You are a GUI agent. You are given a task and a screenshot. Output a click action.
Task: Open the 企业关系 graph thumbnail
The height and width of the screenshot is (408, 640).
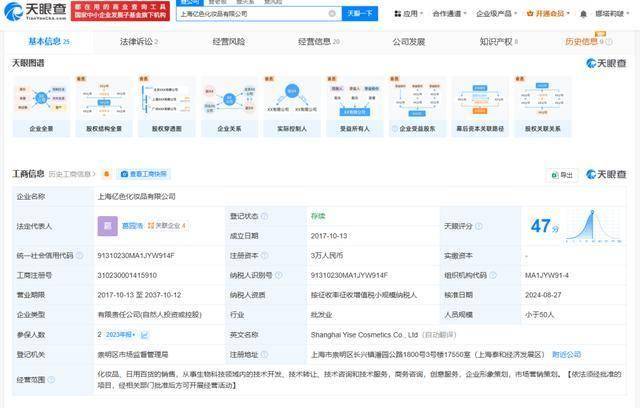(x=229, y=106)
